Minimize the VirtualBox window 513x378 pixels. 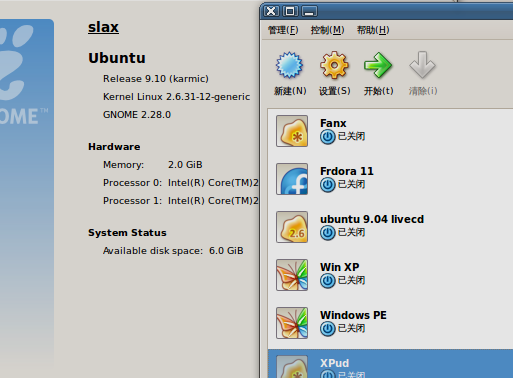tap(309, 11)
